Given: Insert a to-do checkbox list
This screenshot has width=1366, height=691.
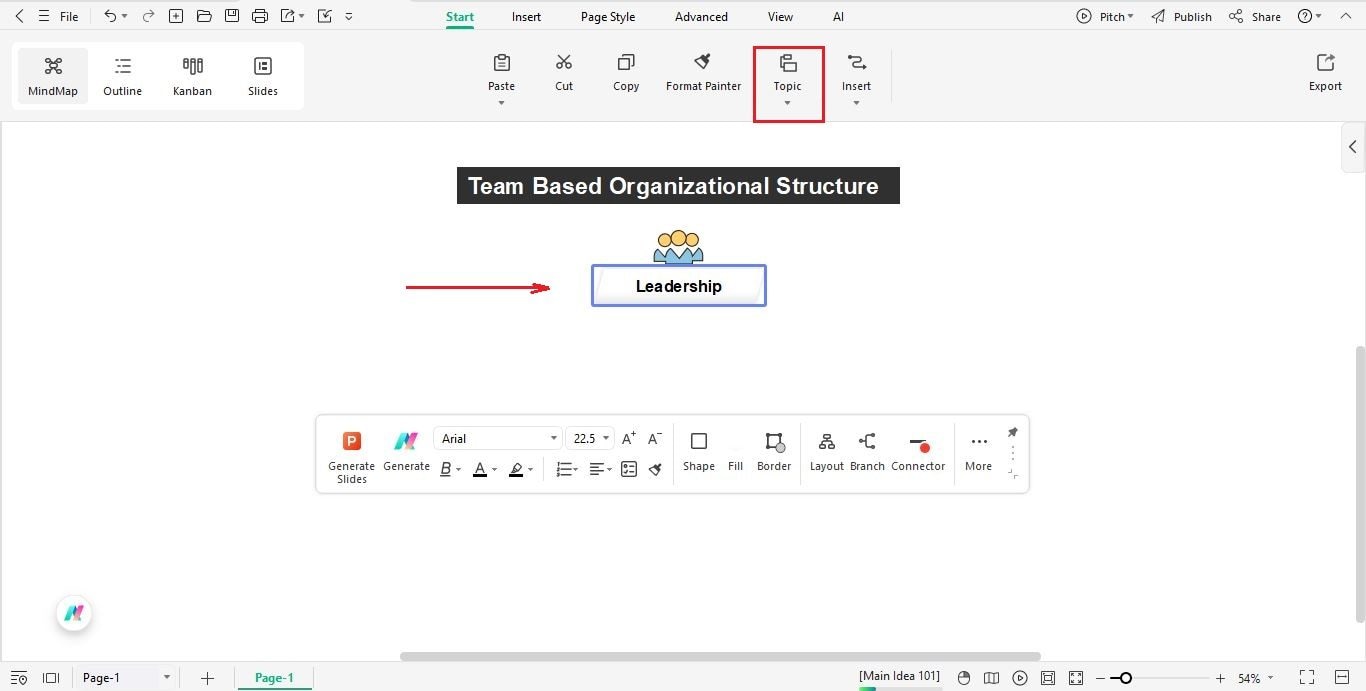Looking at the screenshot, I should (629, 469).
